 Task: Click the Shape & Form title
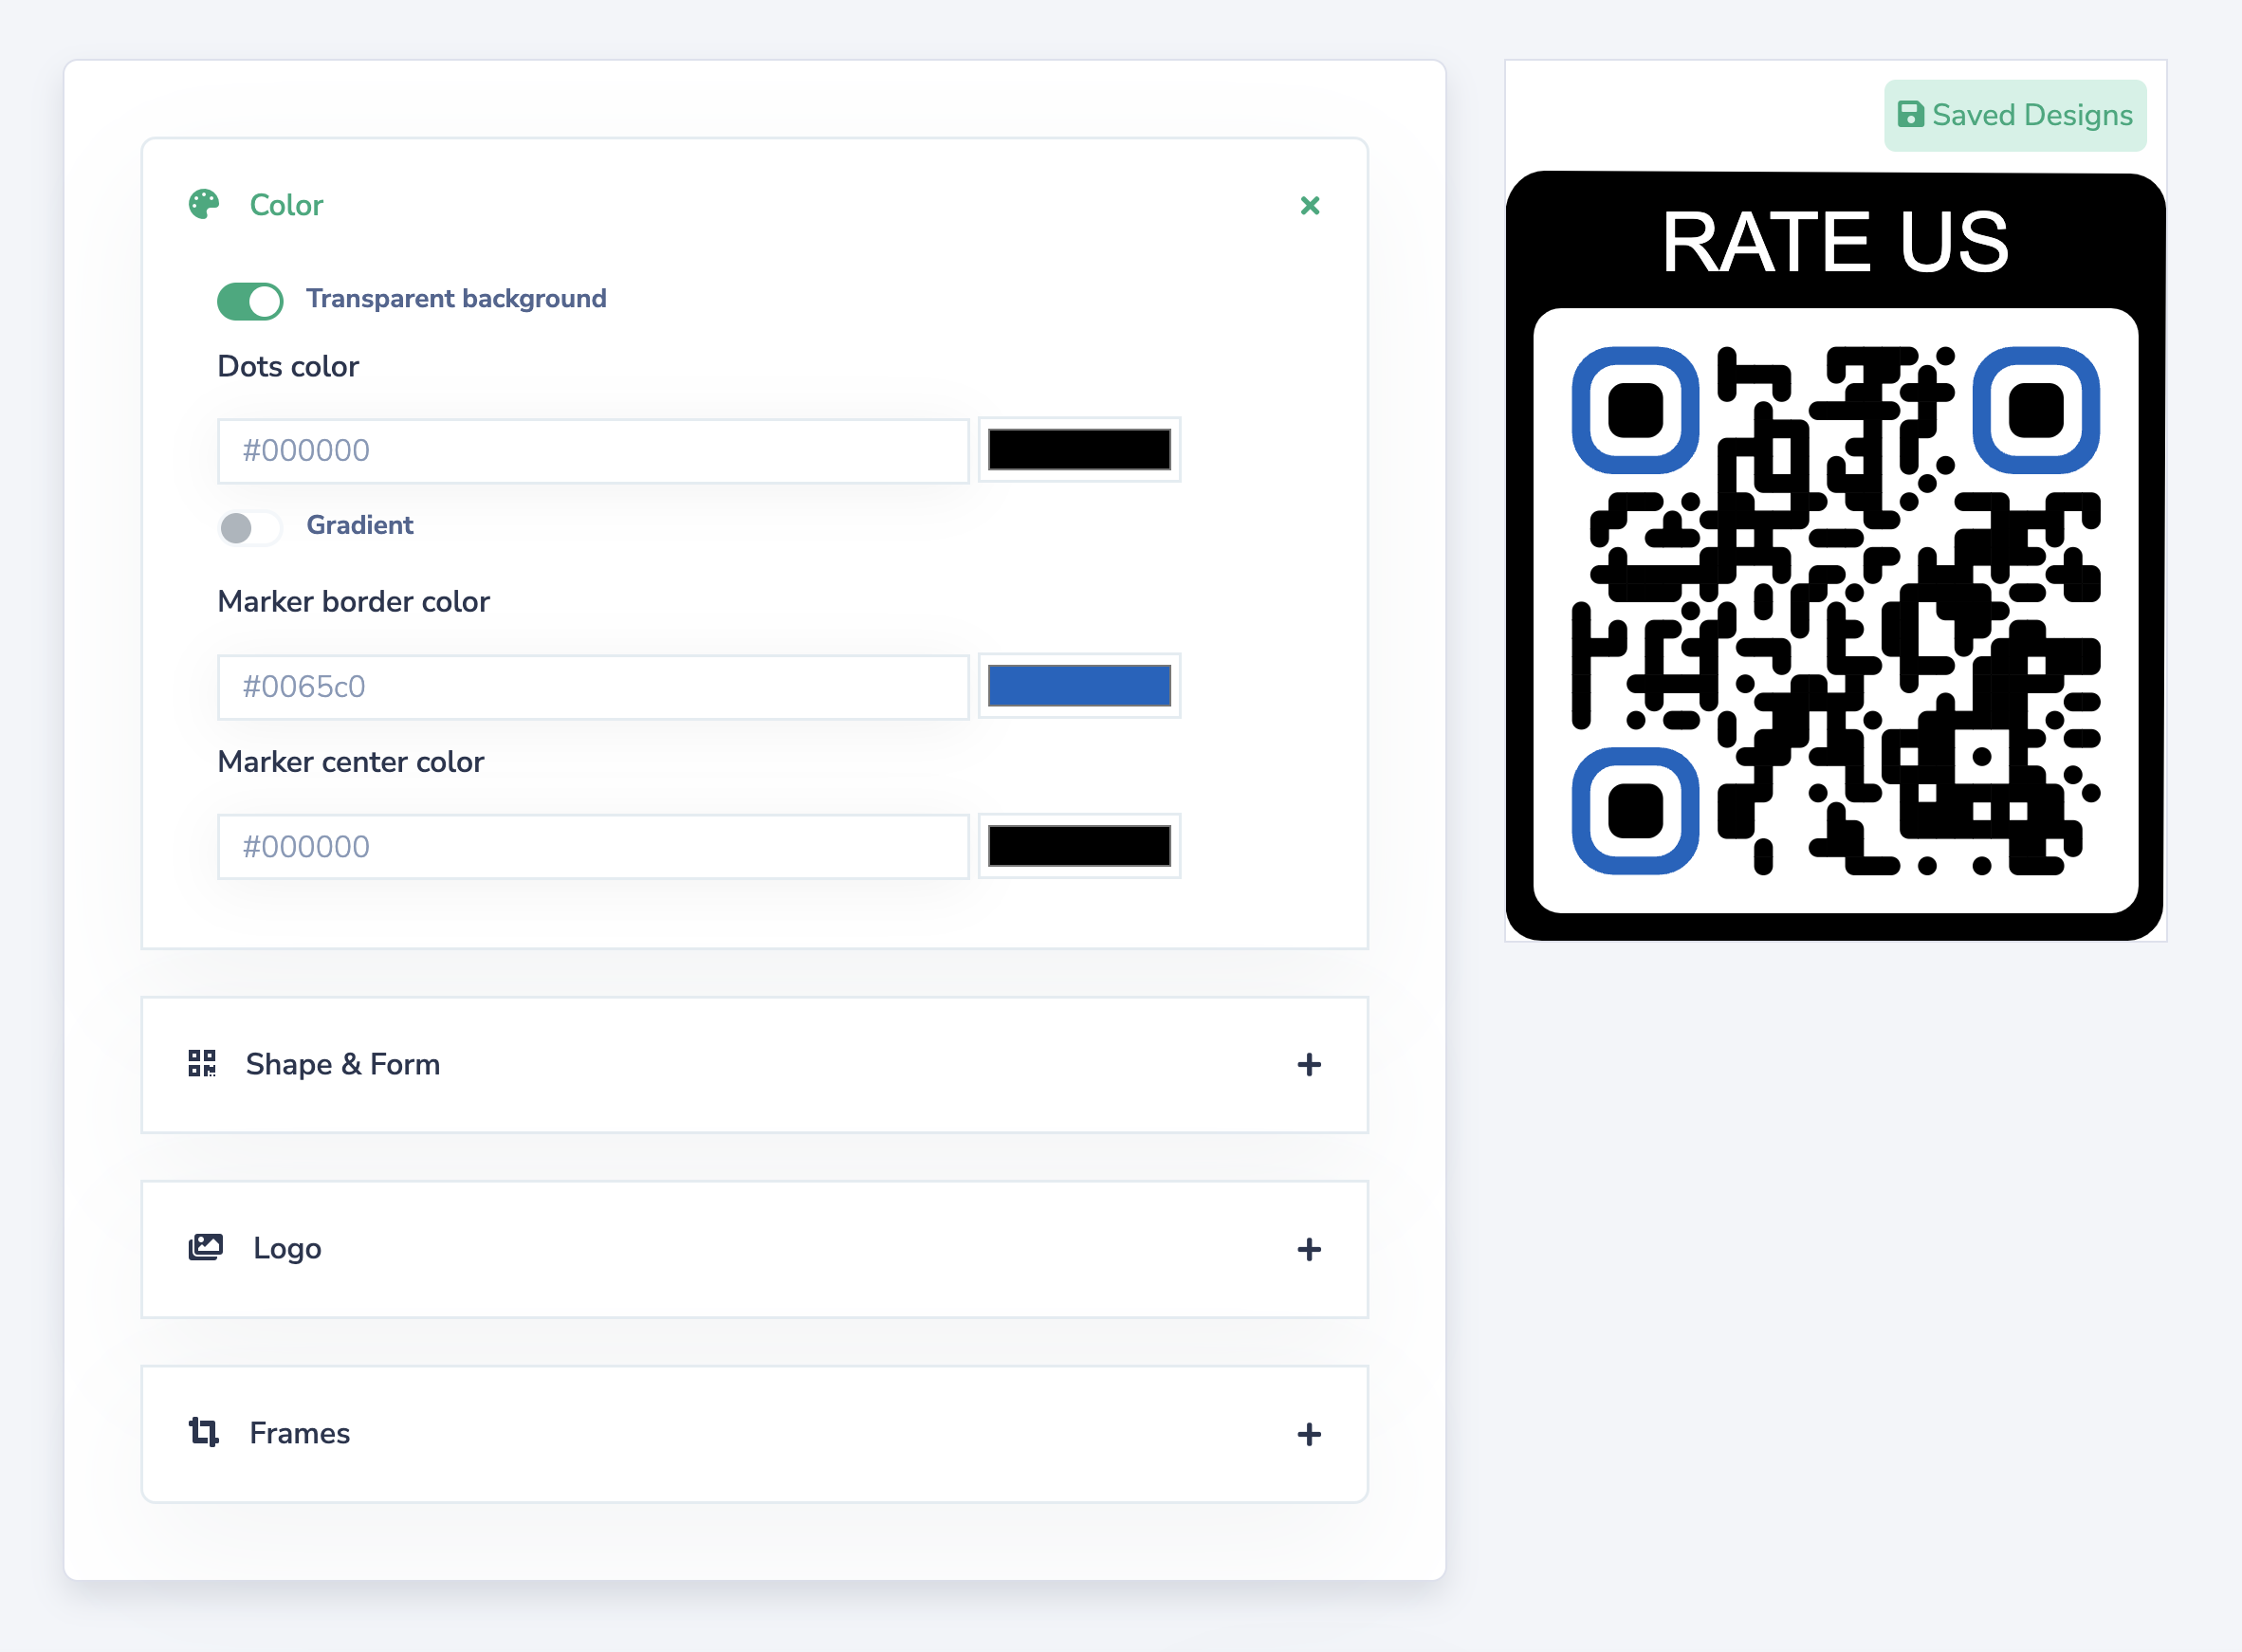343,1064
